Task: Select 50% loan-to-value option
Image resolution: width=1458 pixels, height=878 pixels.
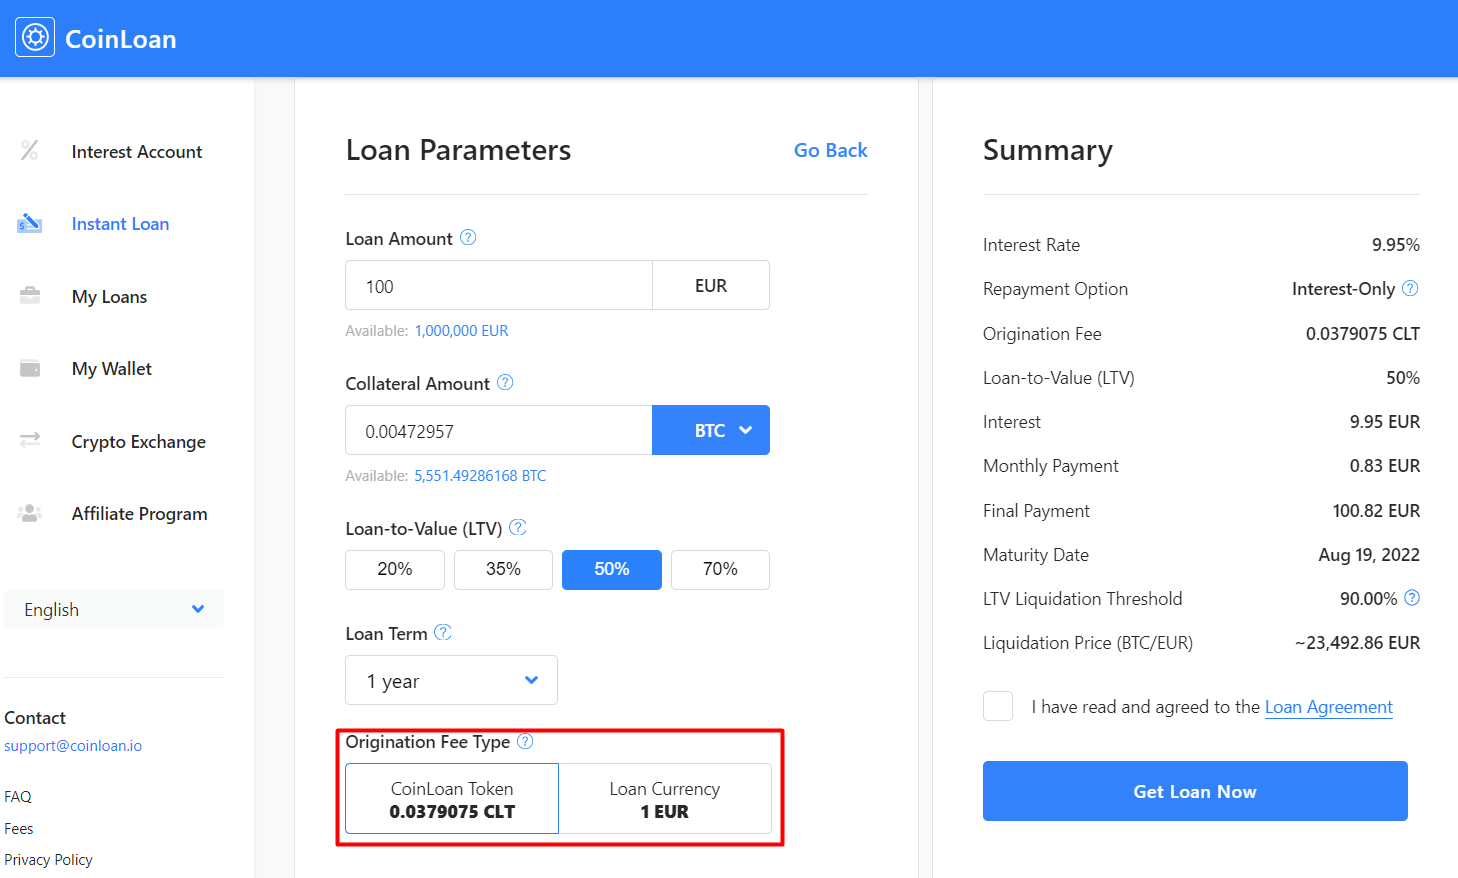Action: coord(612,570)
